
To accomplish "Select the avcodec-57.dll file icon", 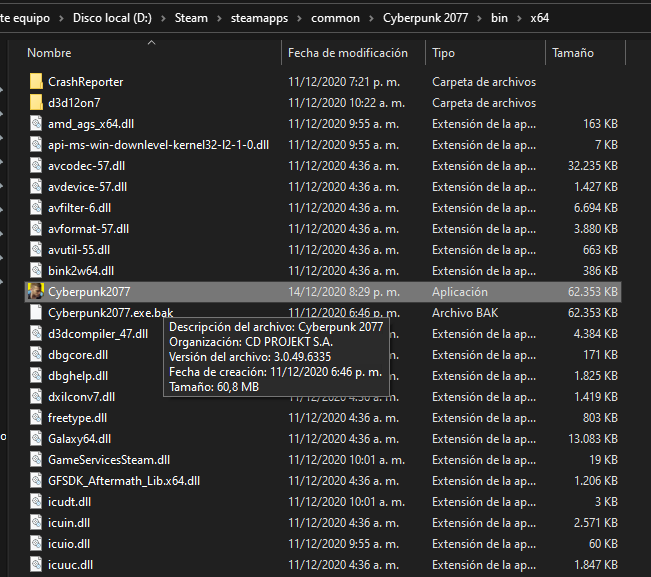I will [x=36, y=166].
